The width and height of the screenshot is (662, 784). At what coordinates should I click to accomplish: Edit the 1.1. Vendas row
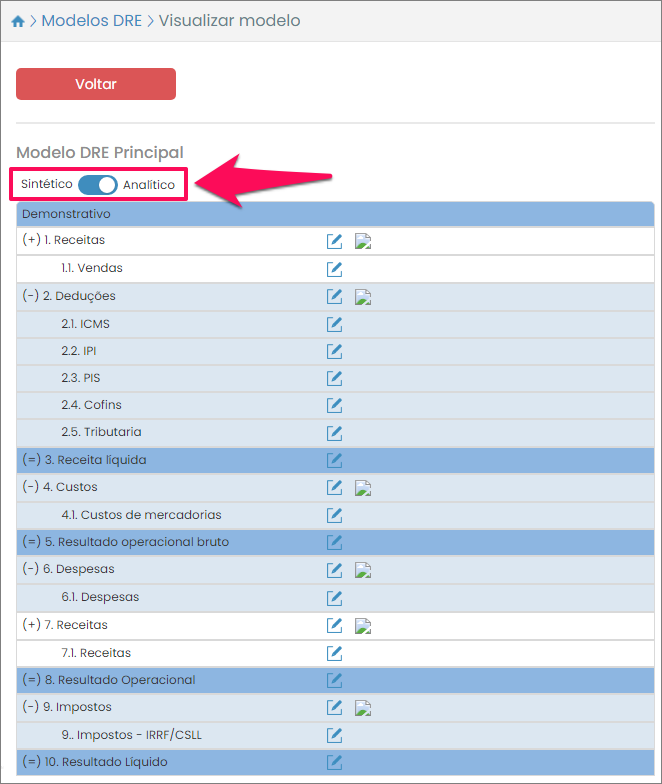coord(335,269)
